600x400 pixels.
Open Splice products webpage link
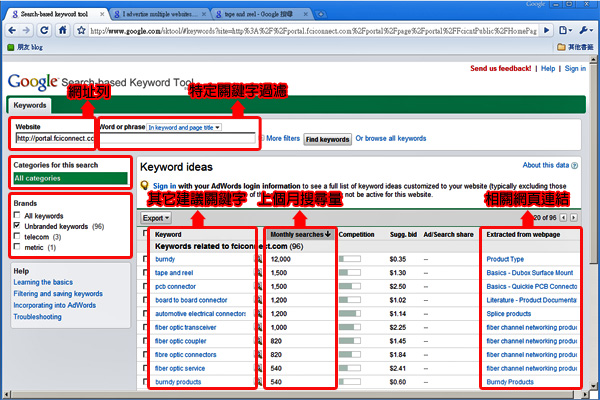coord(509,313)
